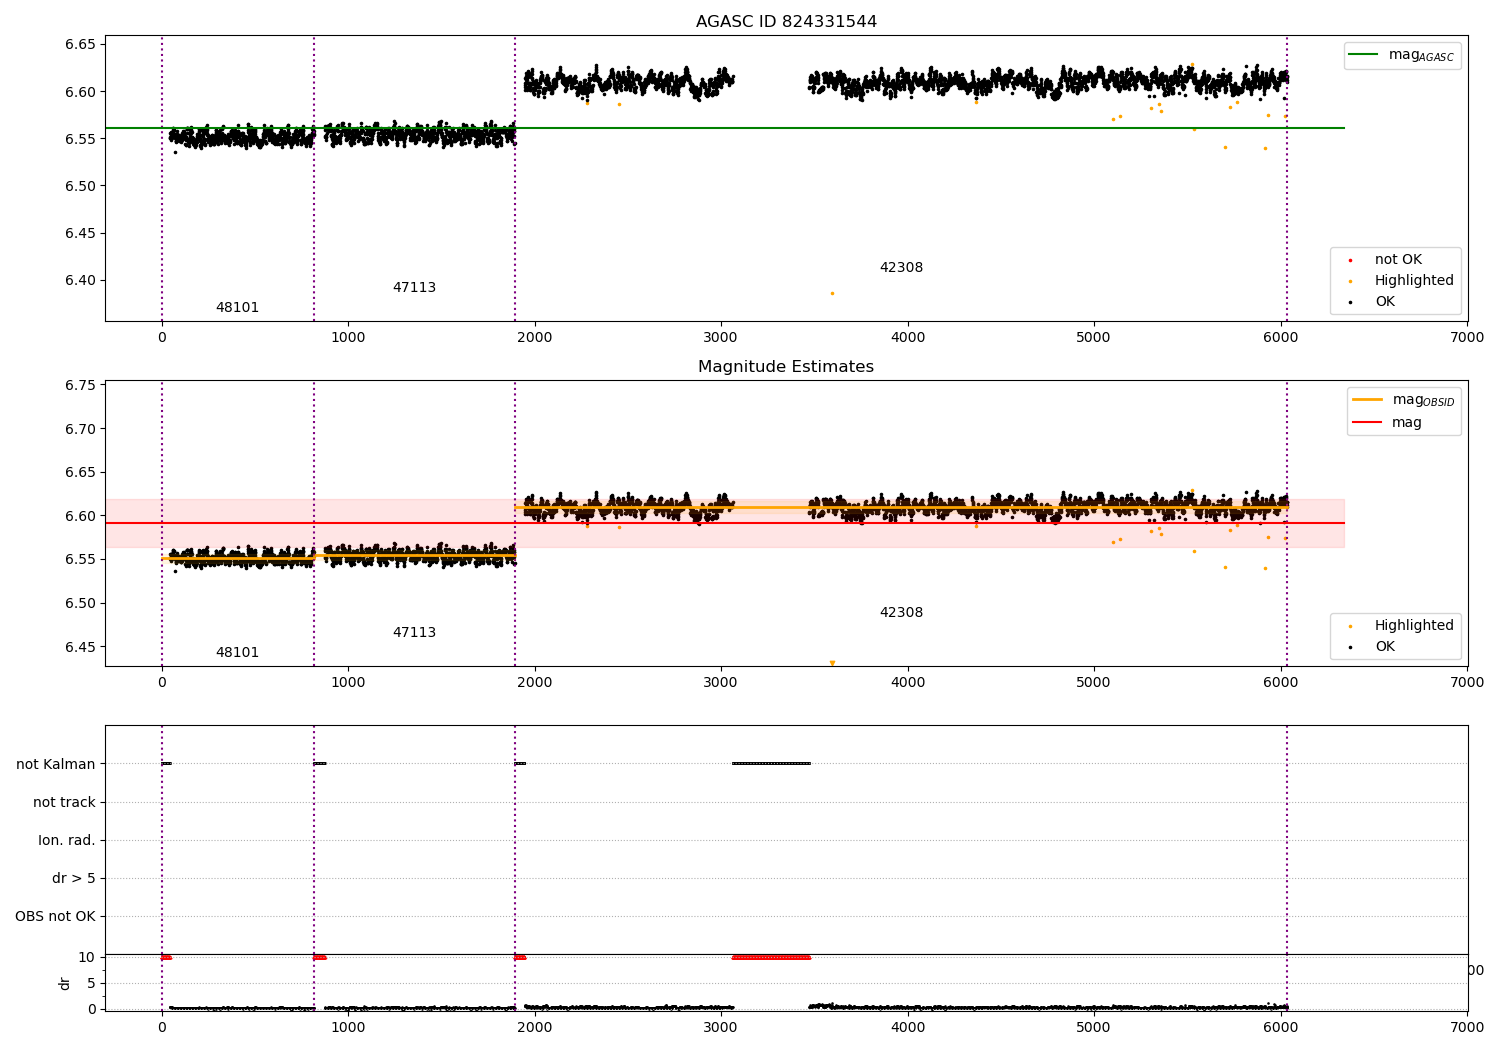Click the 'Ion. rad.' y-axis label
Screen dimensions: 1500x1050
click(x=67, y=840)
